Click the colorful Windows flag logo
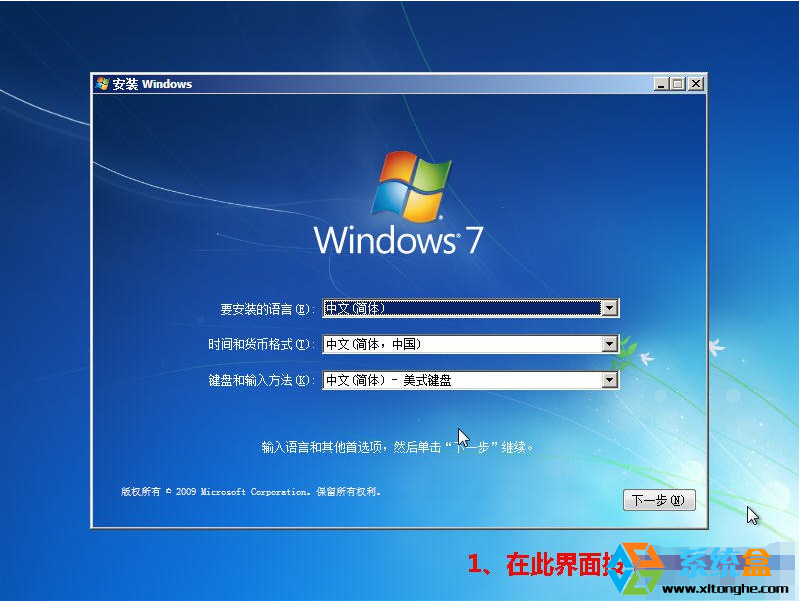 (407, 186)
